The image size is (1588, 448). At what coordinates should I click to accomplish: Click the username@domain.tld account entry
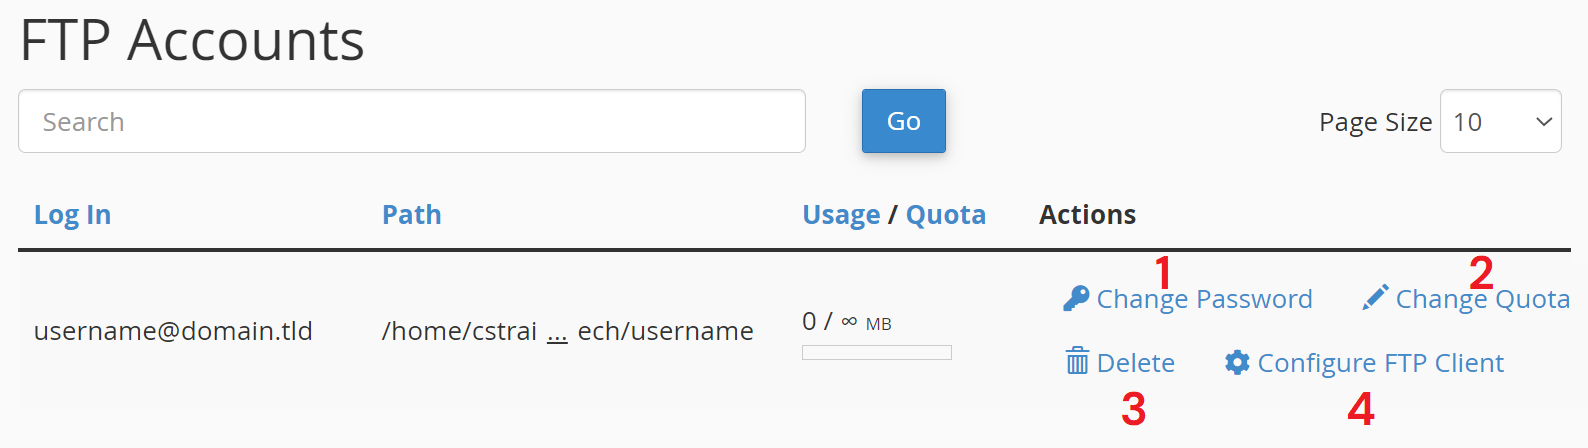click(x=173, y=331)
